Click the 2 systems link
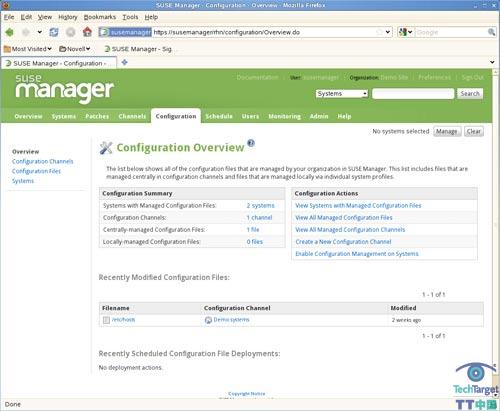The width and height of the screenshot is (500, 411). click(x=261, y=206)
